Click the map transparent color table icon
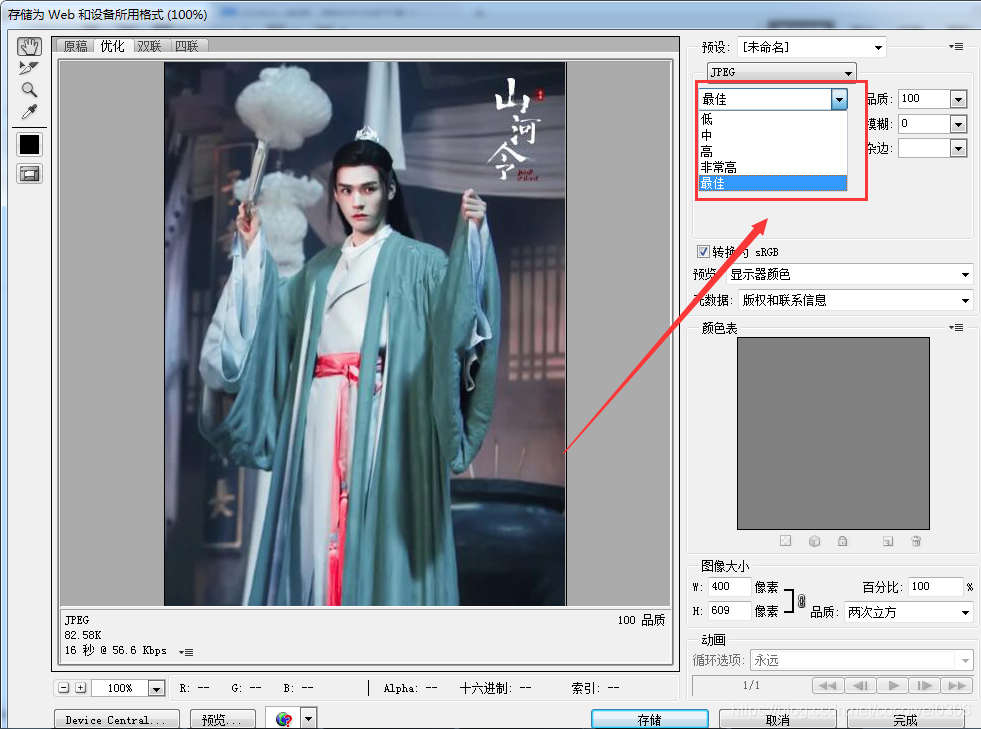 (x=786, y=541)
